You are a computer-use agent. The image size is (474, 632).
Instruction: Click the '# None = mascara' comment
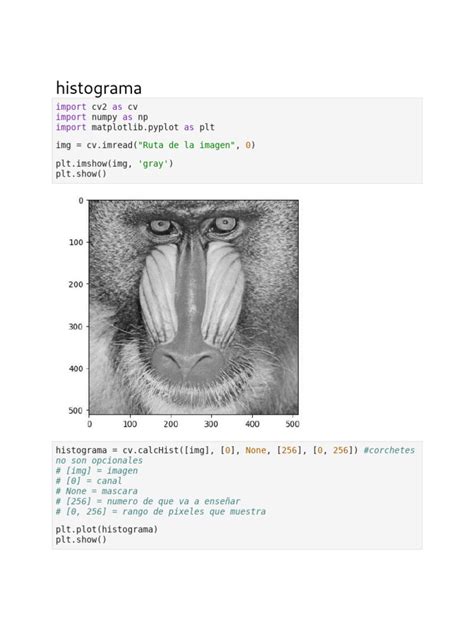[97, 491]
